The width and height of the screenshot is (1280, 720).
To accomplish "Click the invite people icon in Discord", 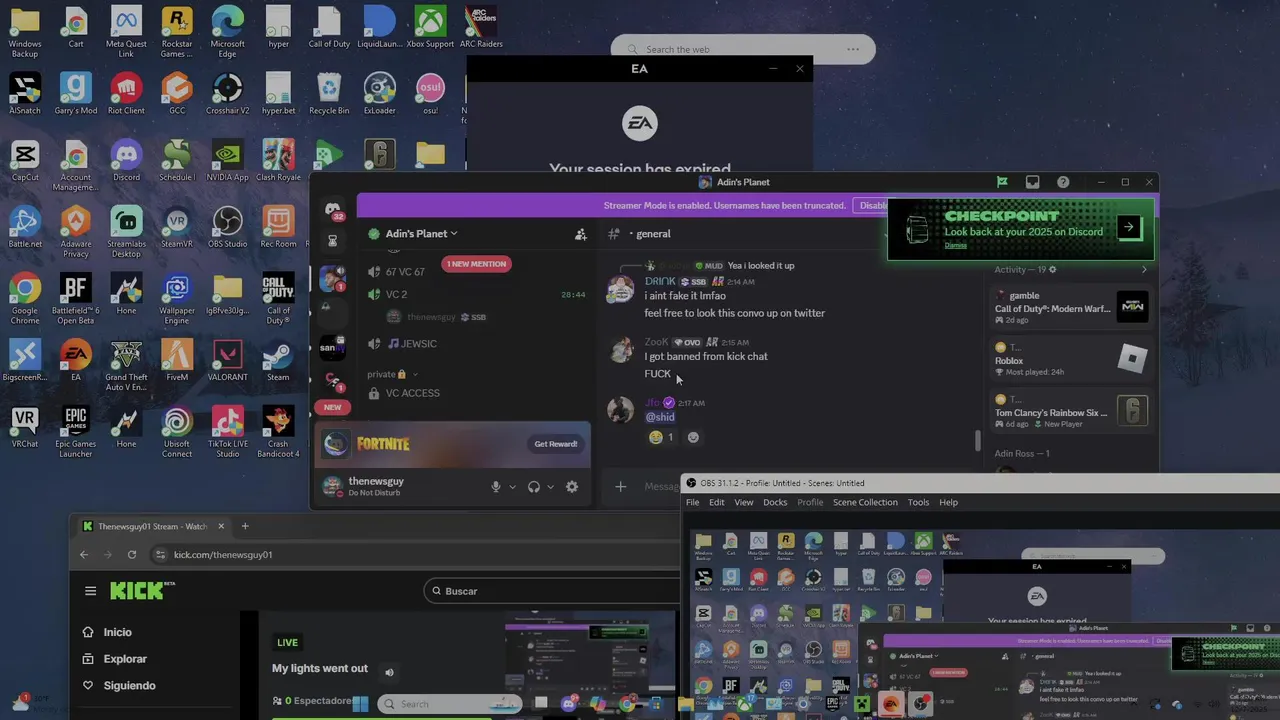I will 581,234.
